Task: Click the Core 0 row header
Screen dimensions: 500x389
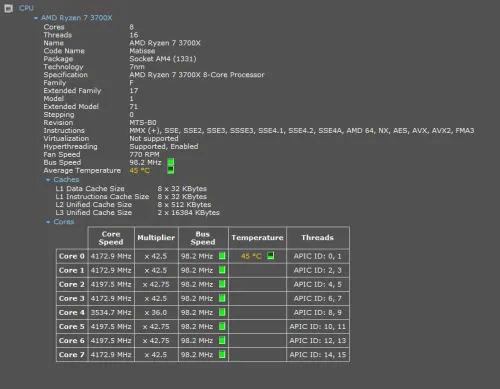Action: coord(72,256)
